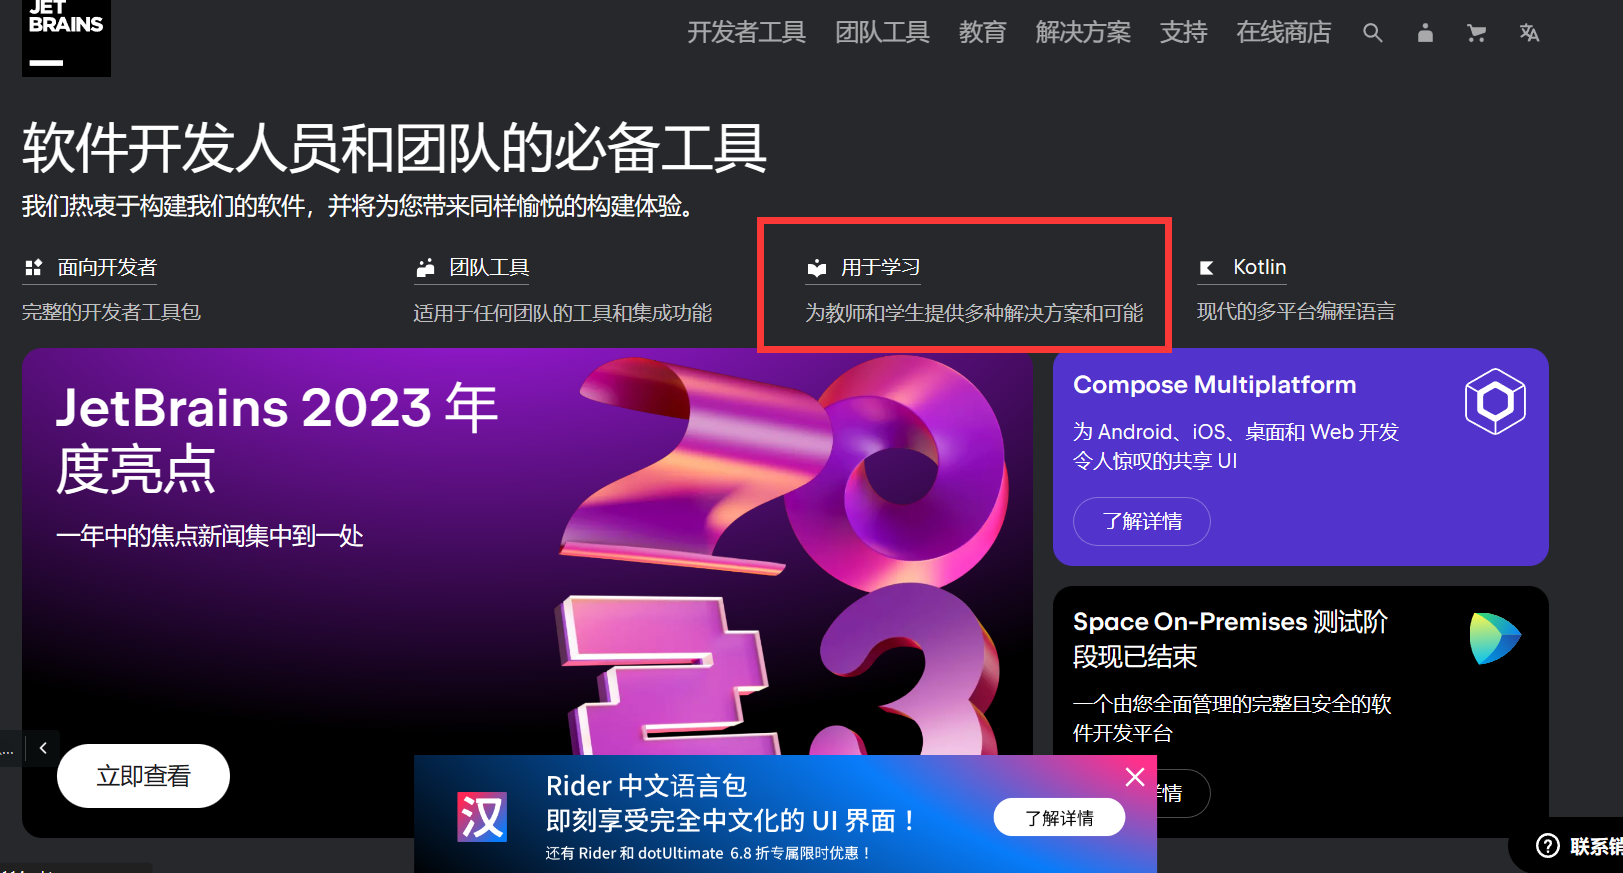Click the 2023 banner artwork

[785, 555]
